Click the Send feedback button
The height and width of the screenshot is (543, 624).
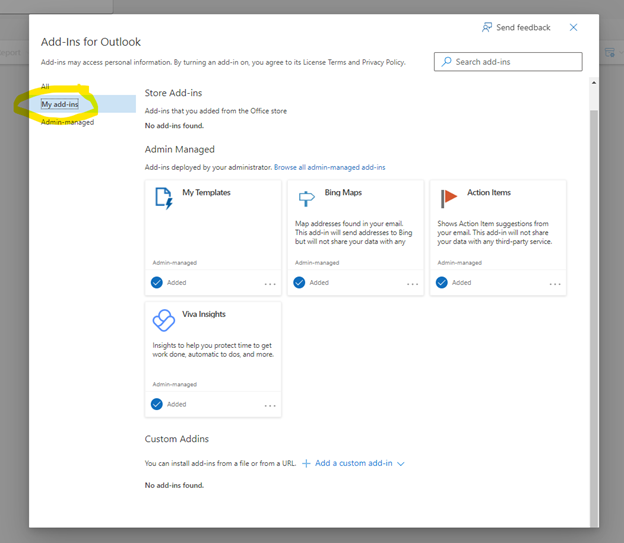tap(516, 27)
